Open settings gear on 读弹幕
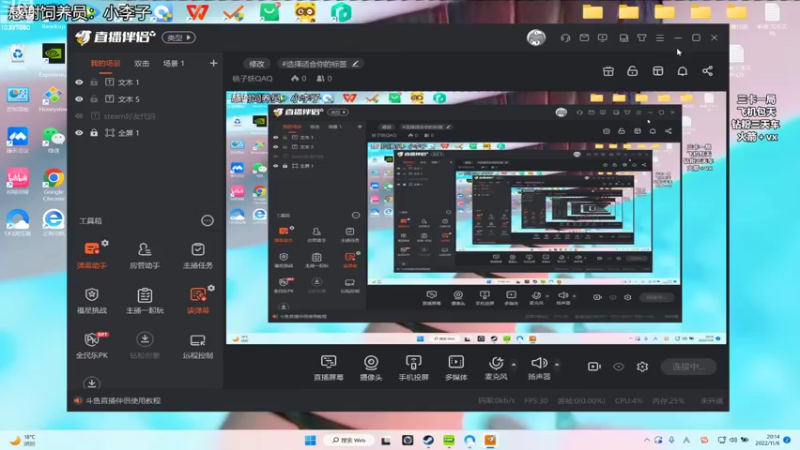Viewport: 800px width, 450px height. coord(211,288)
